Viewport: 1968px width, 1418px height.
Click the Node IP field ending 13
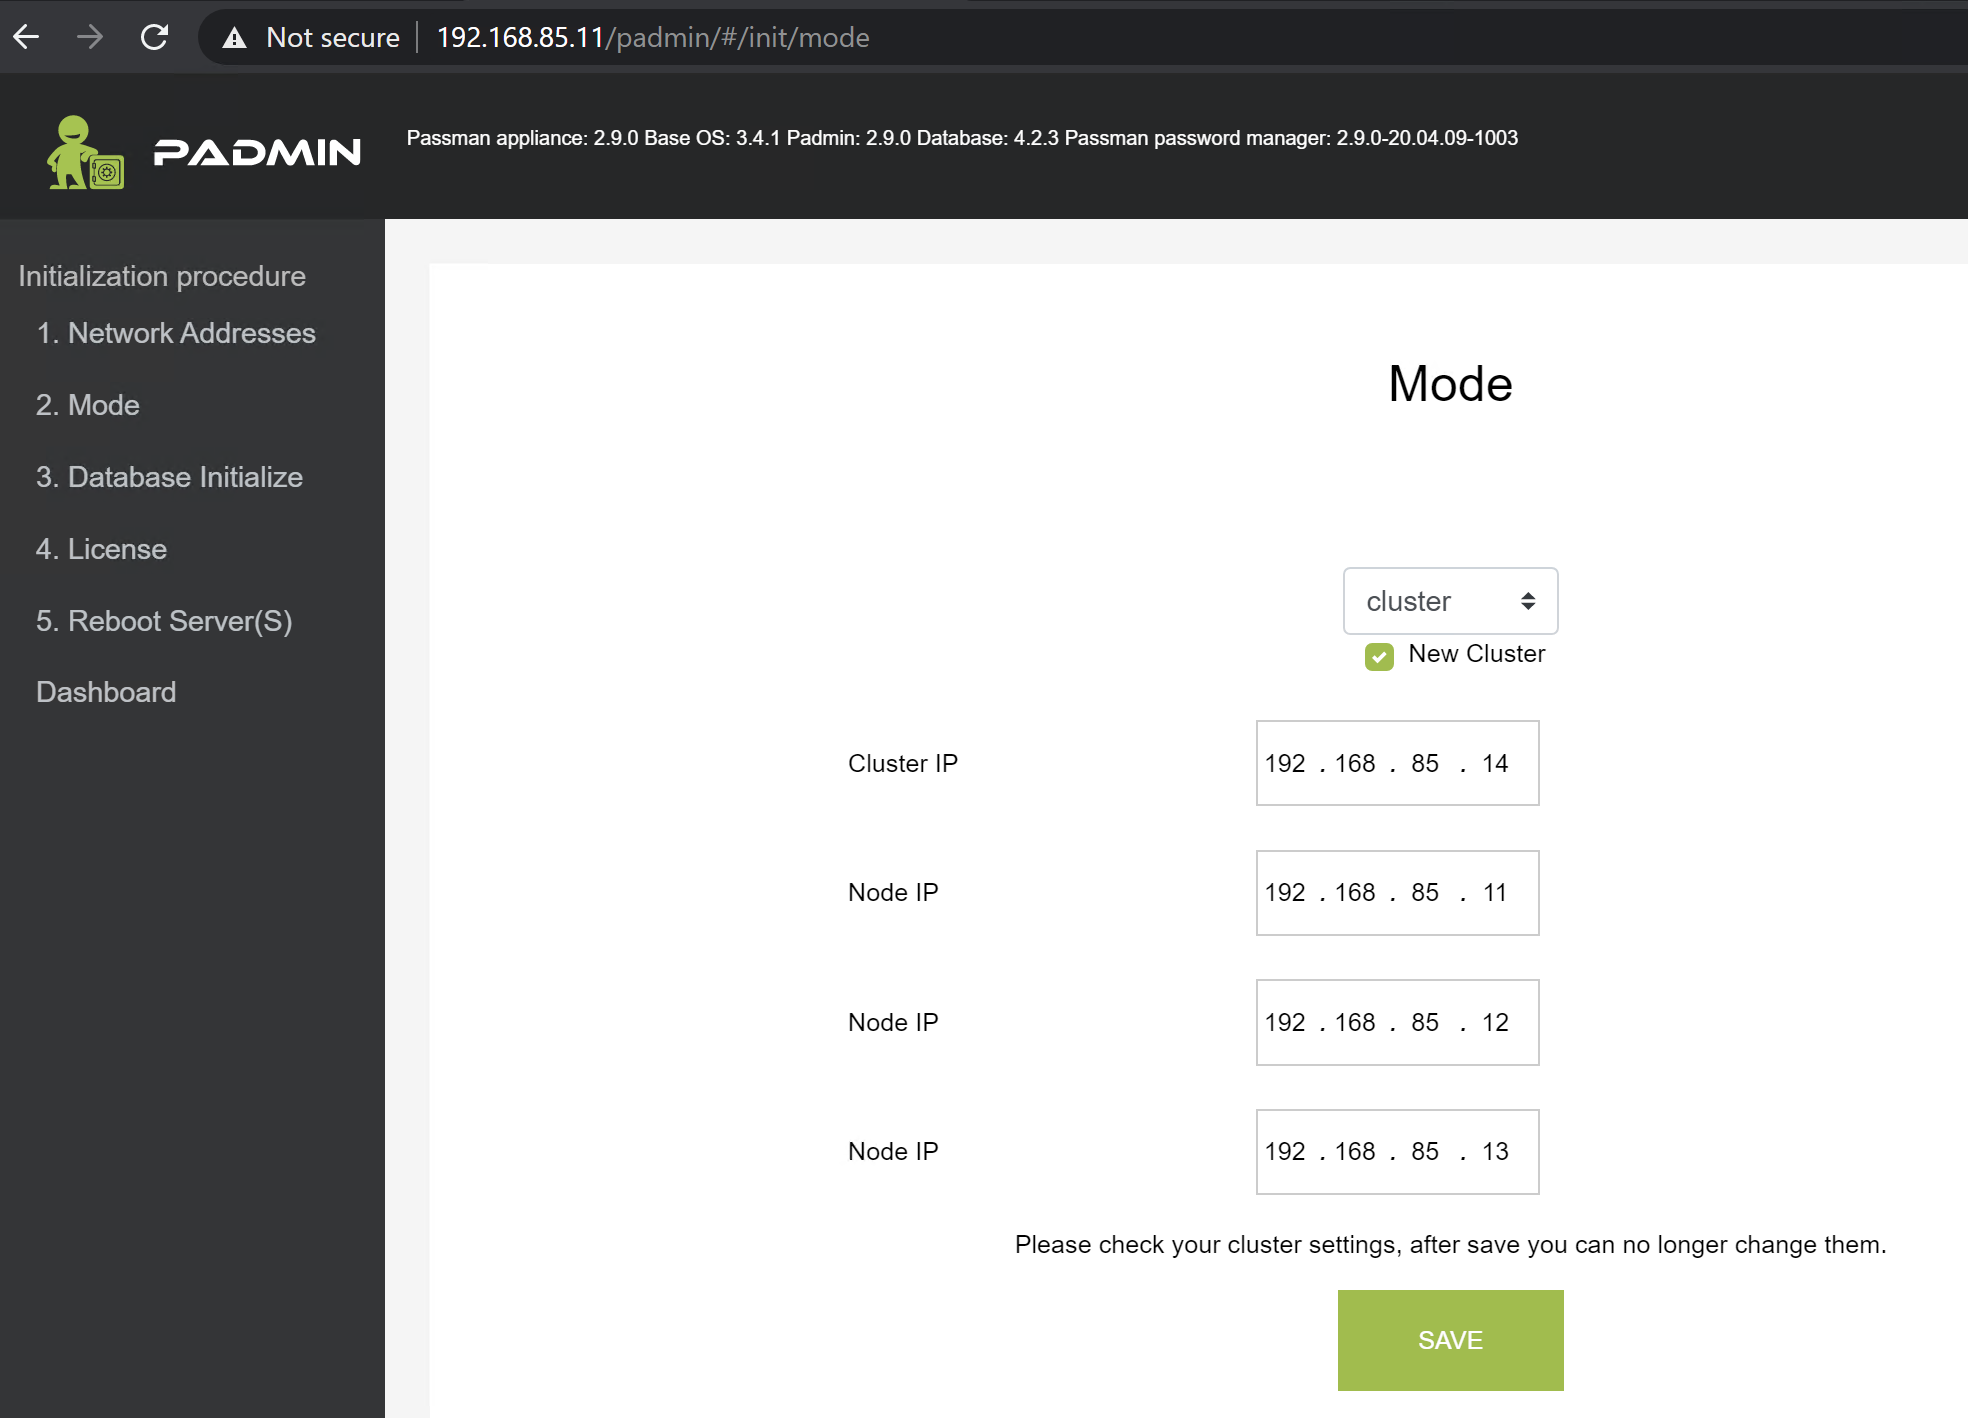pos(1397,1151)
